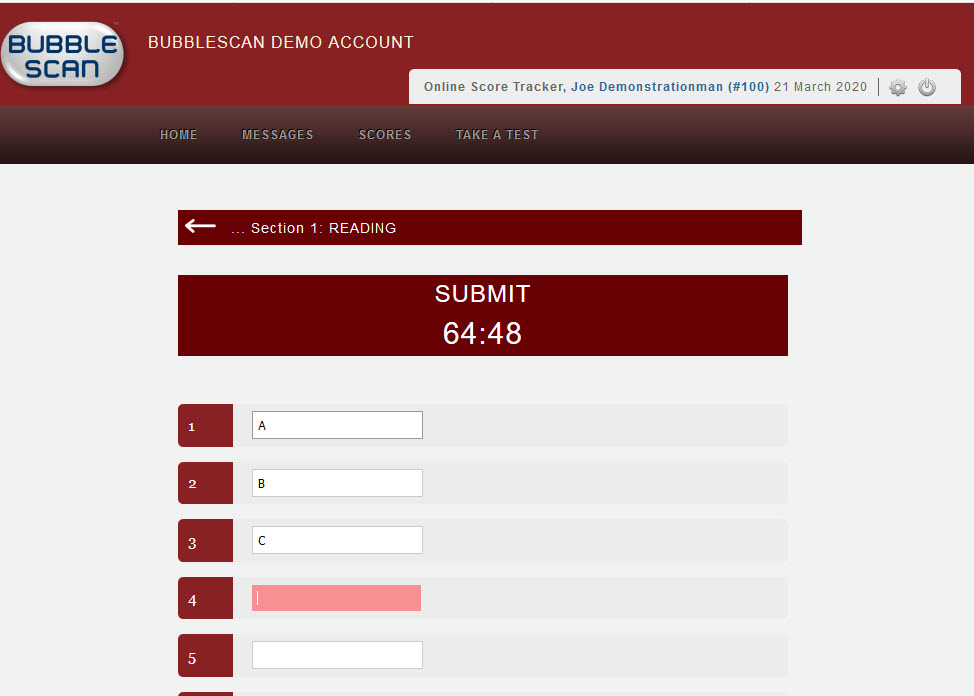Click the question number 2 label

tap(205, 483)
